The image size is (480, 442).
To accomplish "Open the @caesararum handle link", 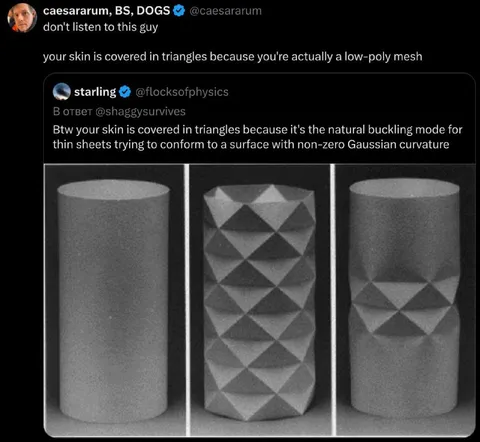I will 226,11.
